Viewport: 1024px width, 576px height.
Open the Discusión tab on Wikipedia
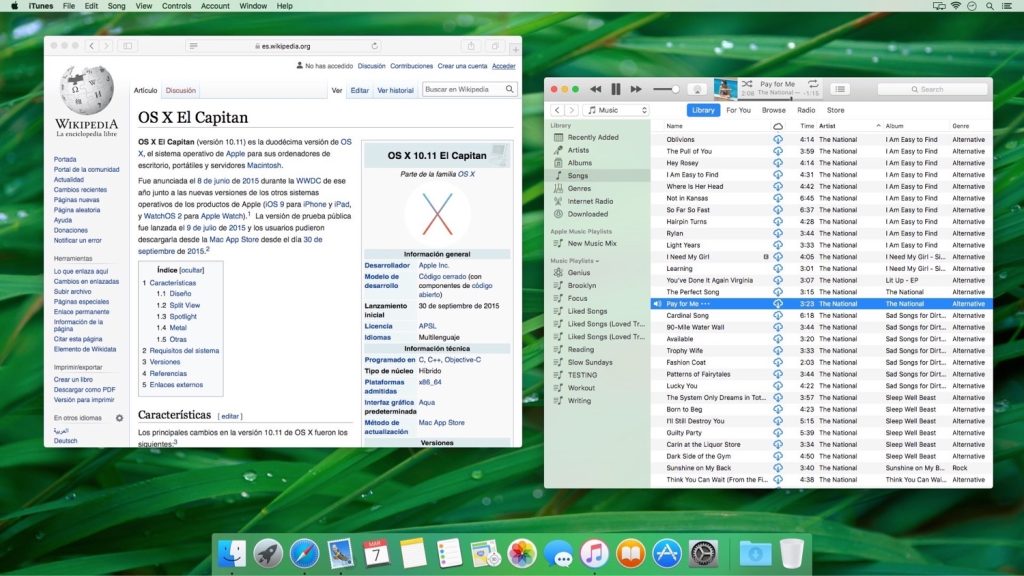point(180,91)
